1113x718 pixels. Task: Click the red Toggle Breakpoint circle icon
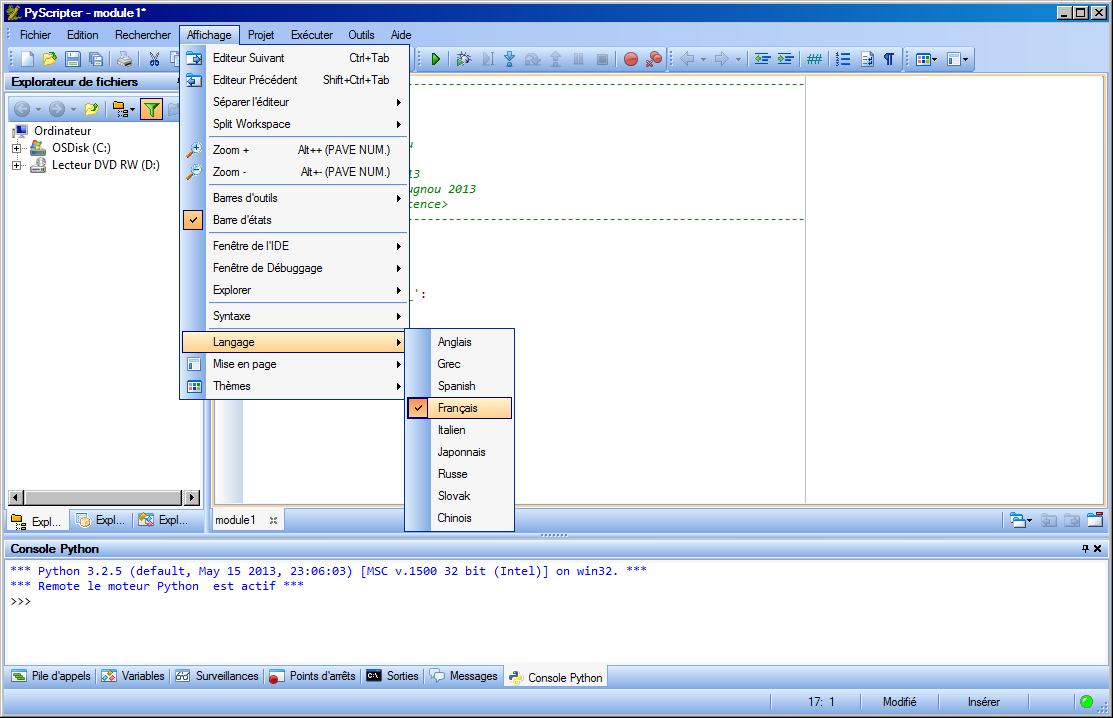point(630,59)
